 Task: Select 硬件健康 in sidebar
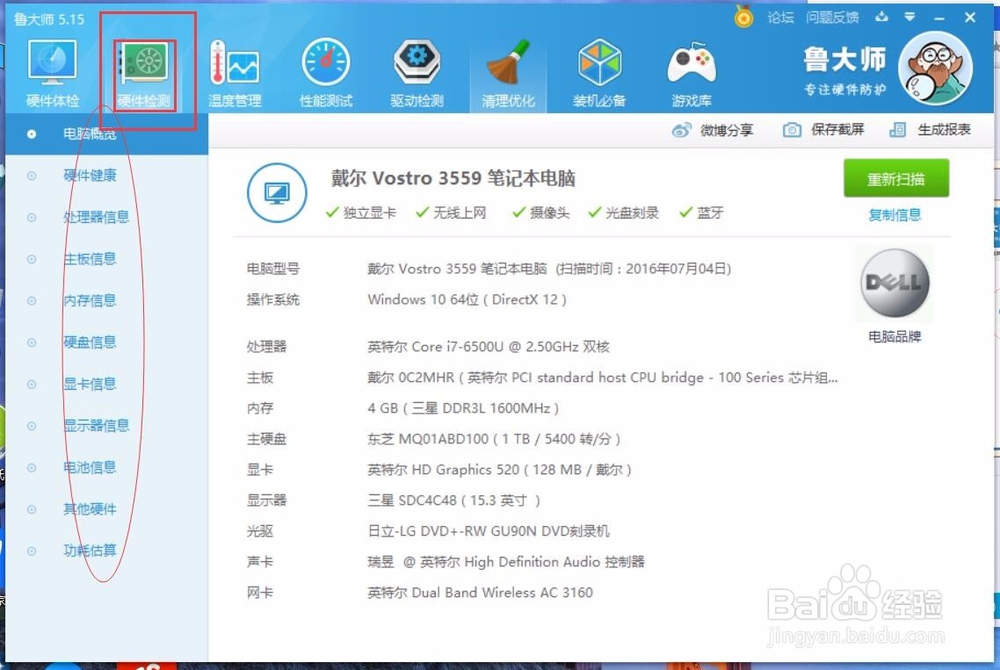(89, 175)
